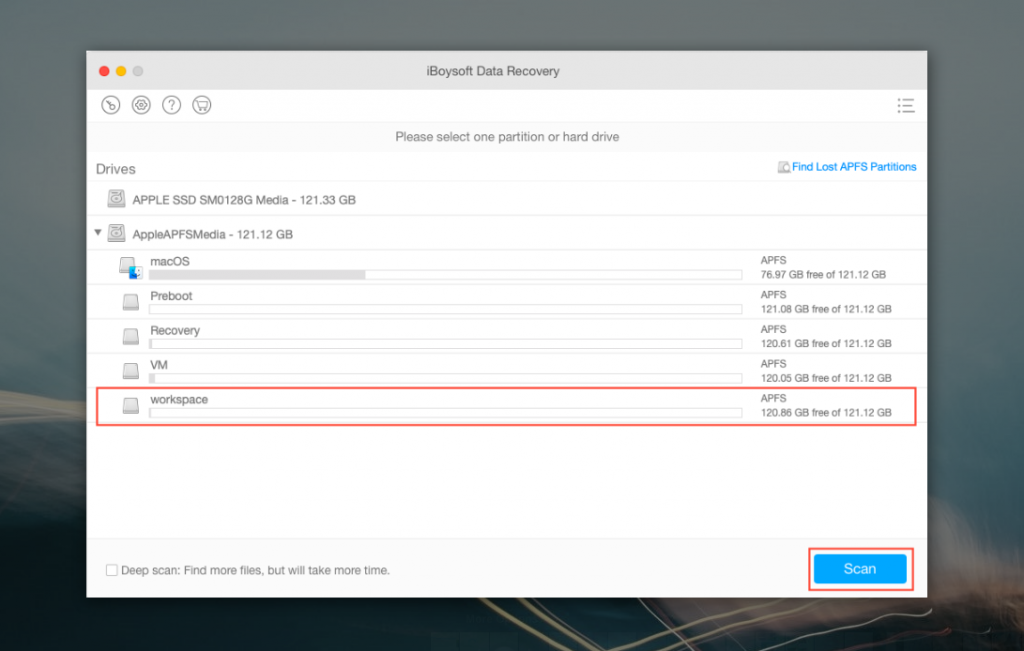Click the '120.61 GB free of 121.12 GB' text
The height and width of the screenshot is (651, 1024).
click(825, 343)
